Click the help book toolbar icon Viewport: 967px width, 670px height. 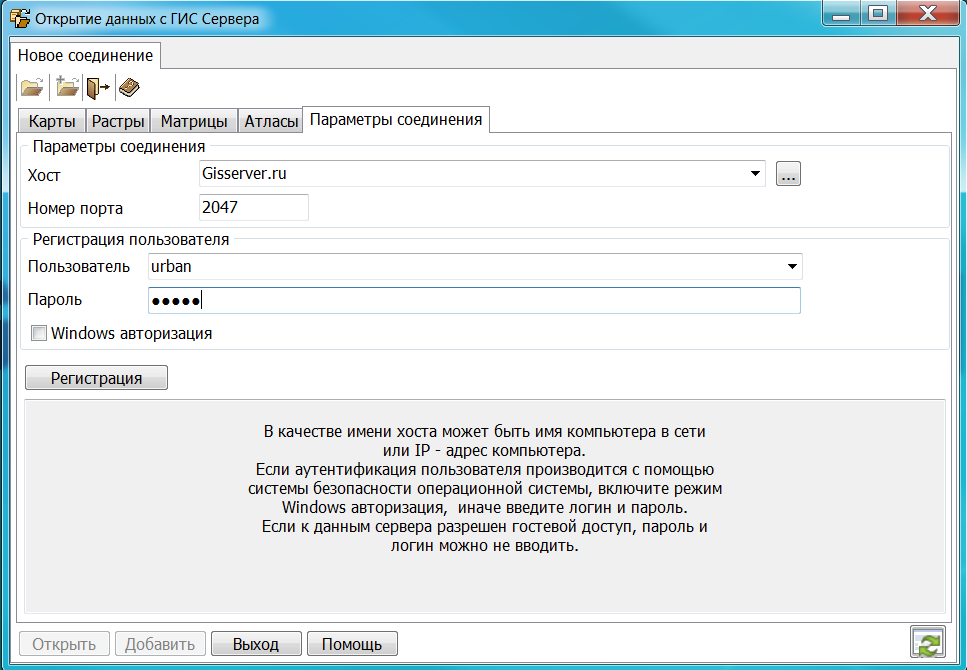pos(129,88)
